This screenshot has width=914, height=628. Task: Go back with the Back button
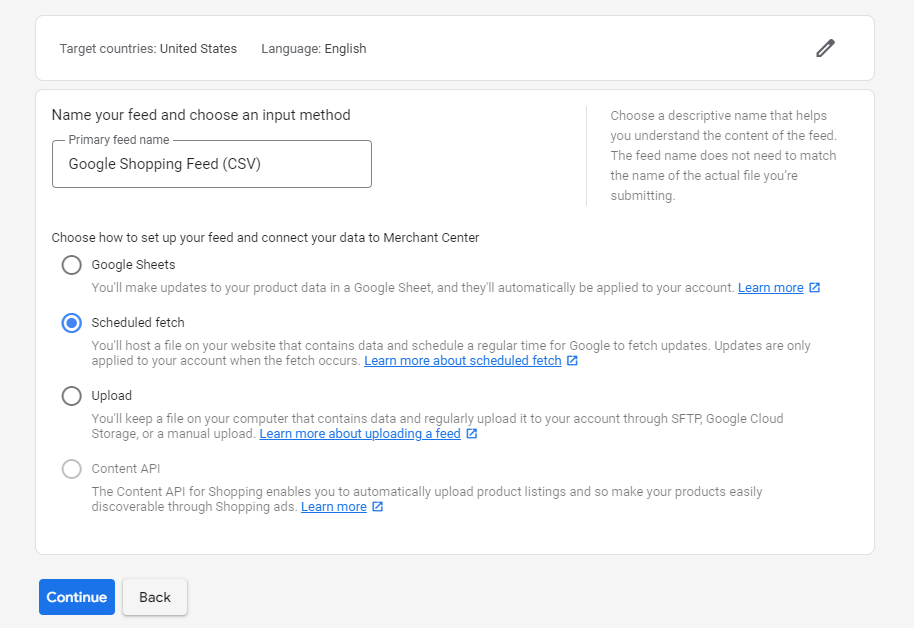click(155, 597)
